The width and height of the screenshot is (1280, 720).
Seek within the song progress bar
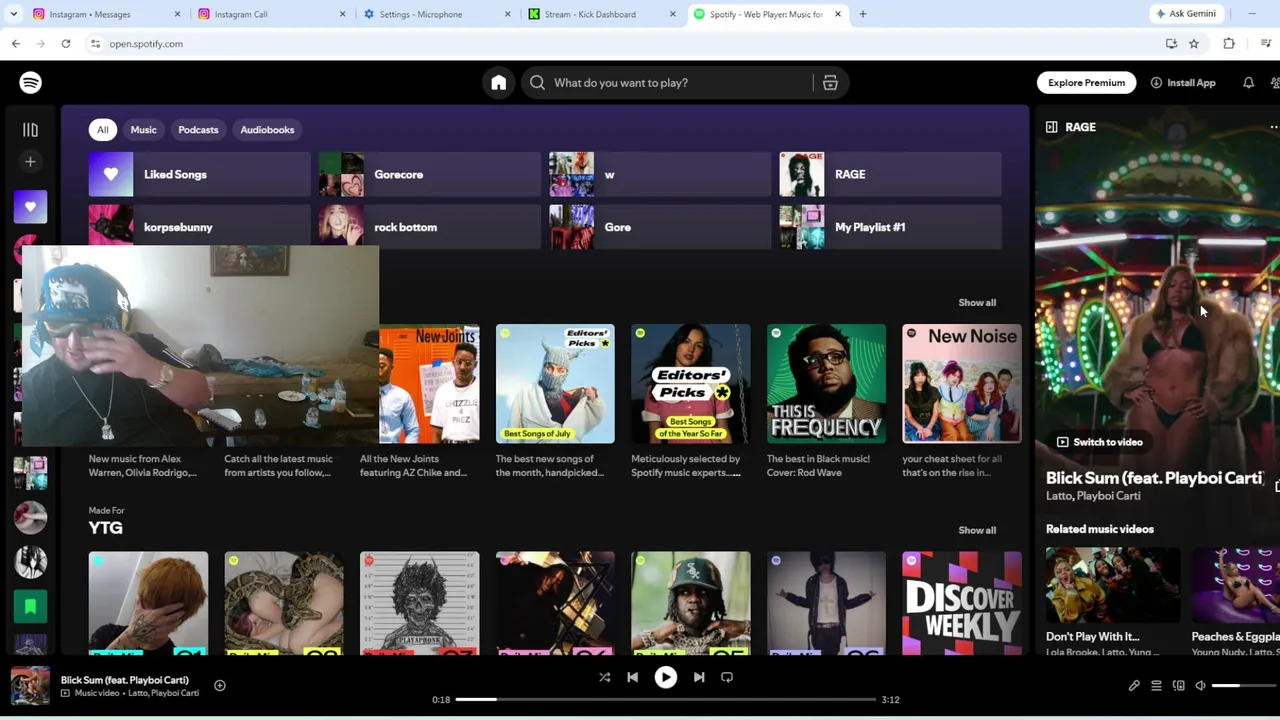[x=665, y=700]
